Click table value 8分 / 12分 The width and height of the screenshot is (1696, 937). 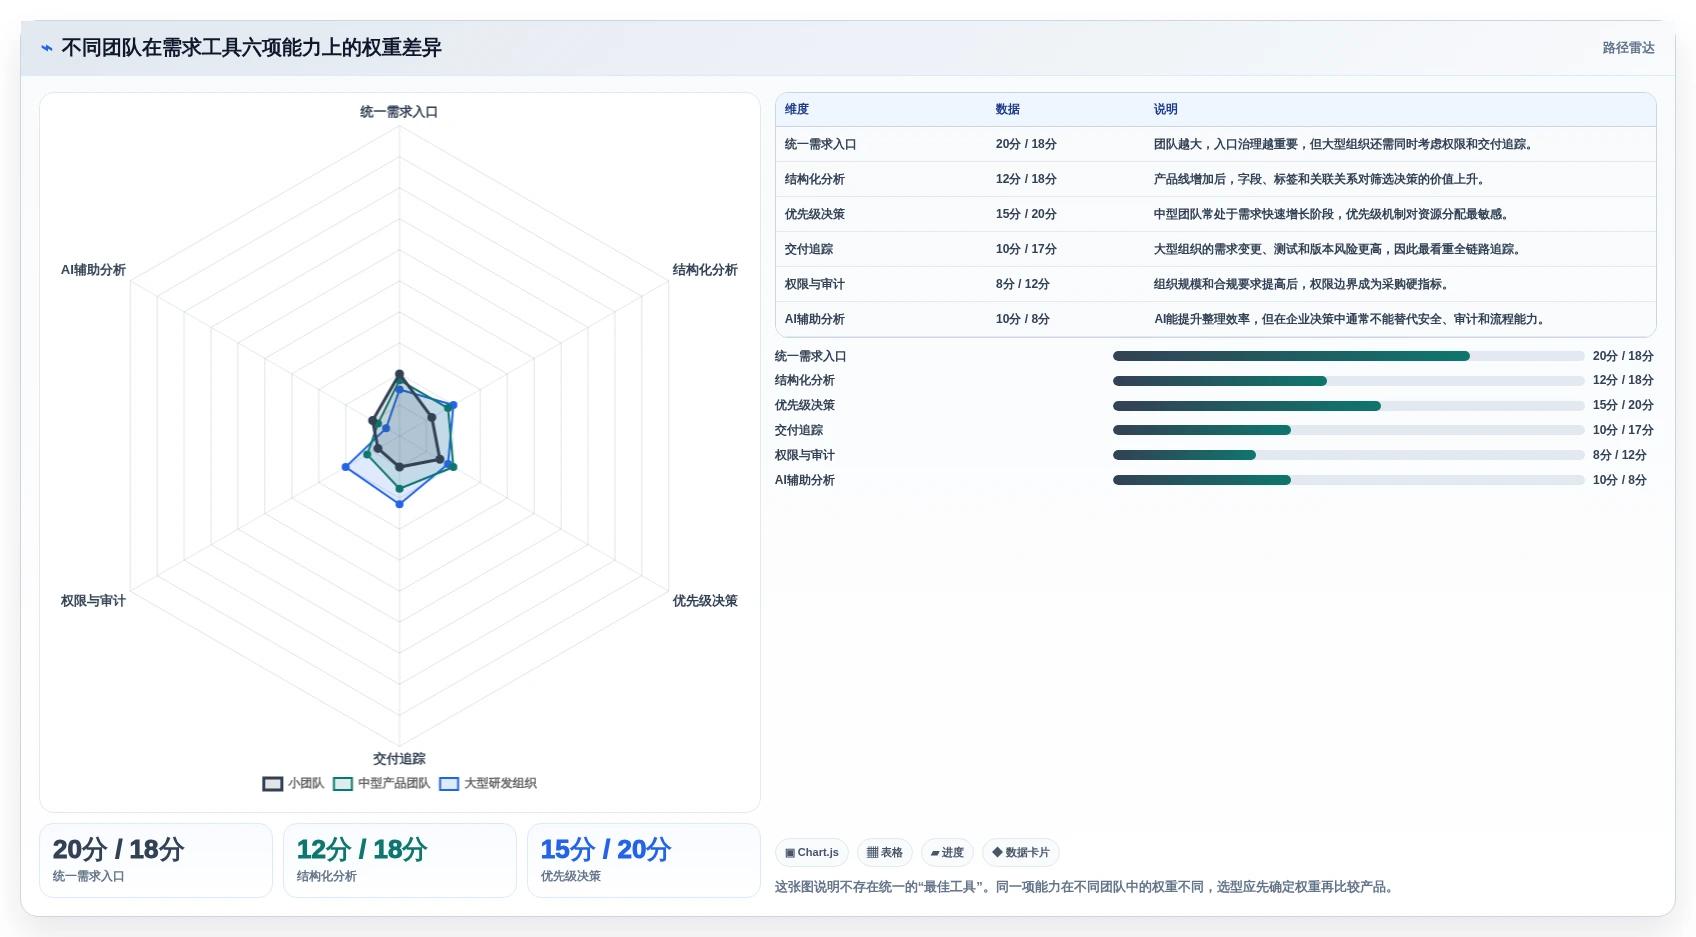1023,285
